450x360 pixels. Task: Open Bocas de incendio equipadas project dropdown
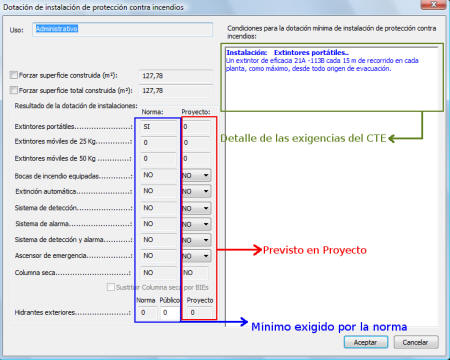point(197,175)
